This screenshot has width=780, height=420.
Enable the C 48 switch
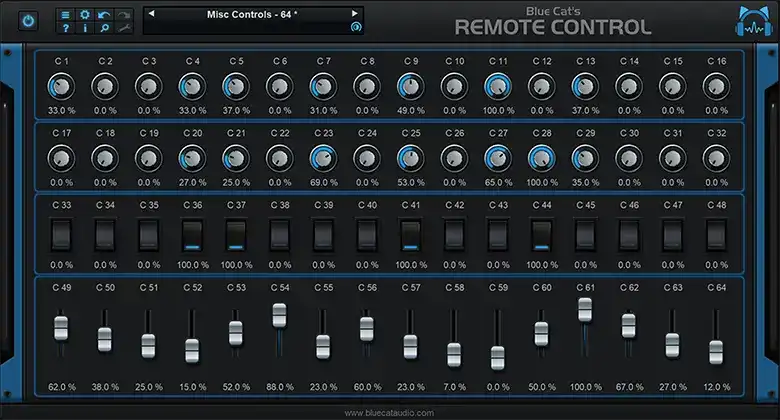(x=716, y=234)
